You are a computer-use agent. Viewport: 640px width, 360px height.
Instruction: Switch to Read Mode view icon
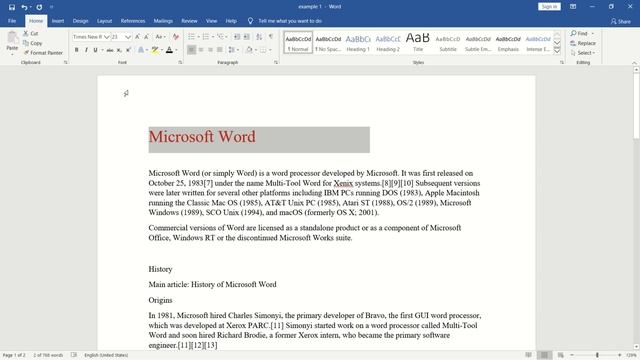pos(528,355)
